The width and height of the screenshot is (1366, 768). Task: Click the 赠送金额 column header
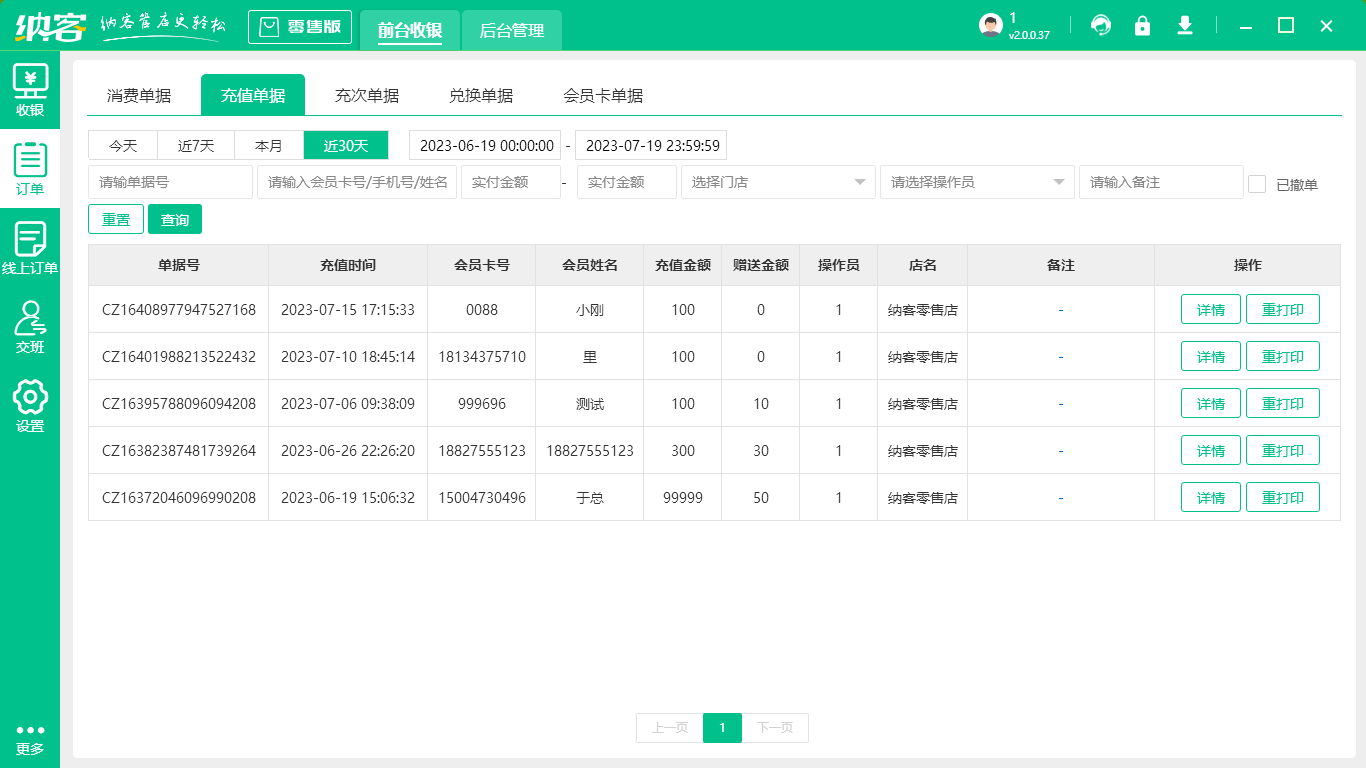(x=761, y=265)
